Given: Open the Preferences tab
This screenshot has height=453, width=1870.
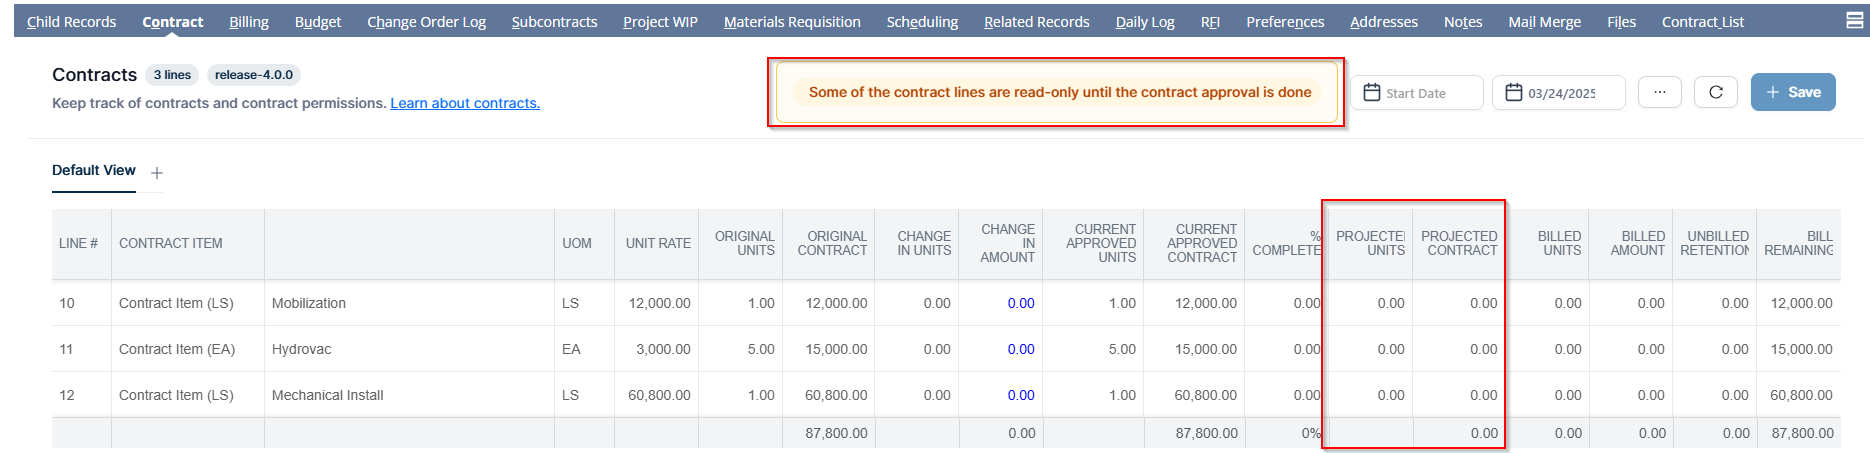Looking at the screenshot, I should (1285, 21).
